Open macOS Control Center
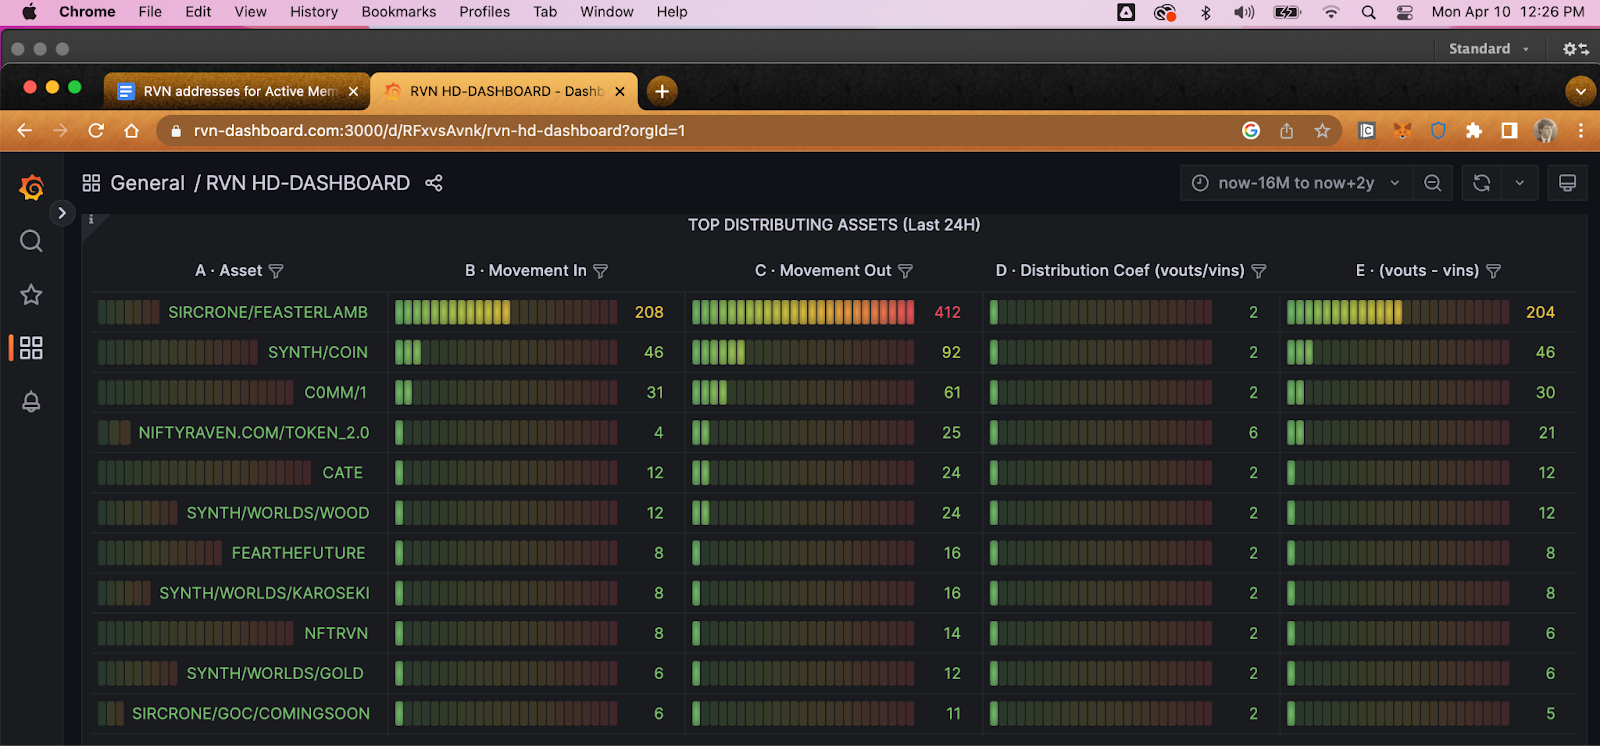 [x=1404, y=12]
